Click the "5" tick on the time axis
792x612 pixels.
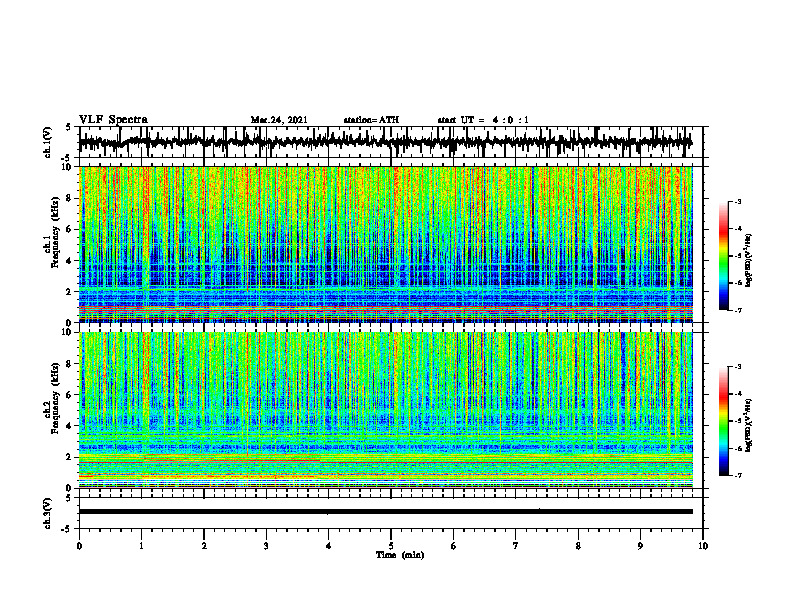[391, 546]
